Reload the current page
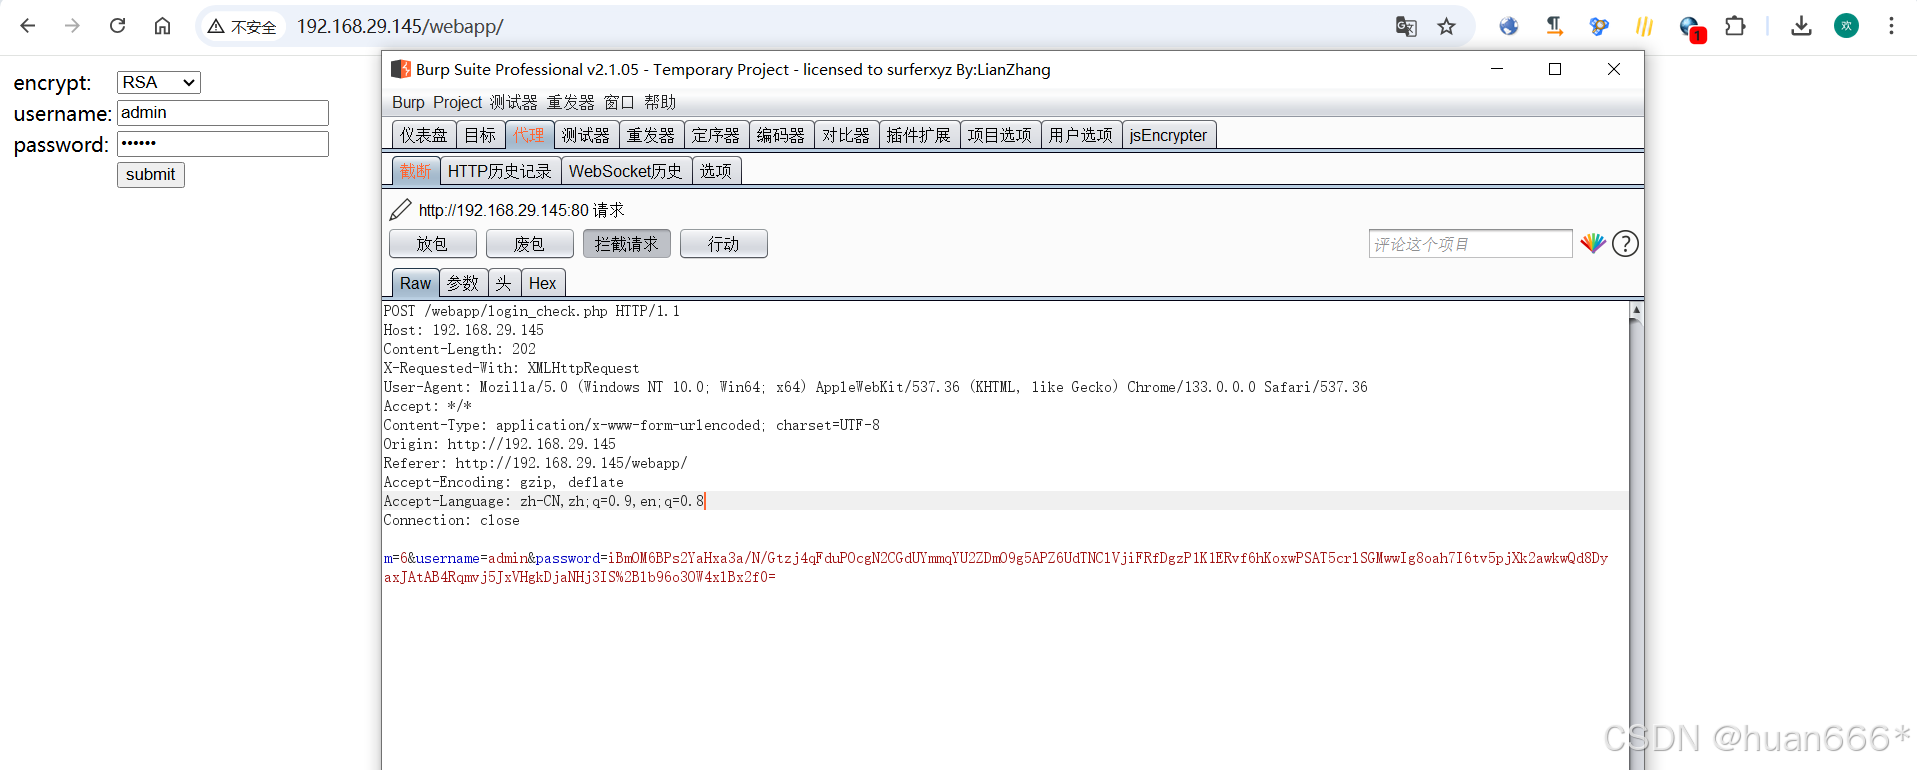 117,26
